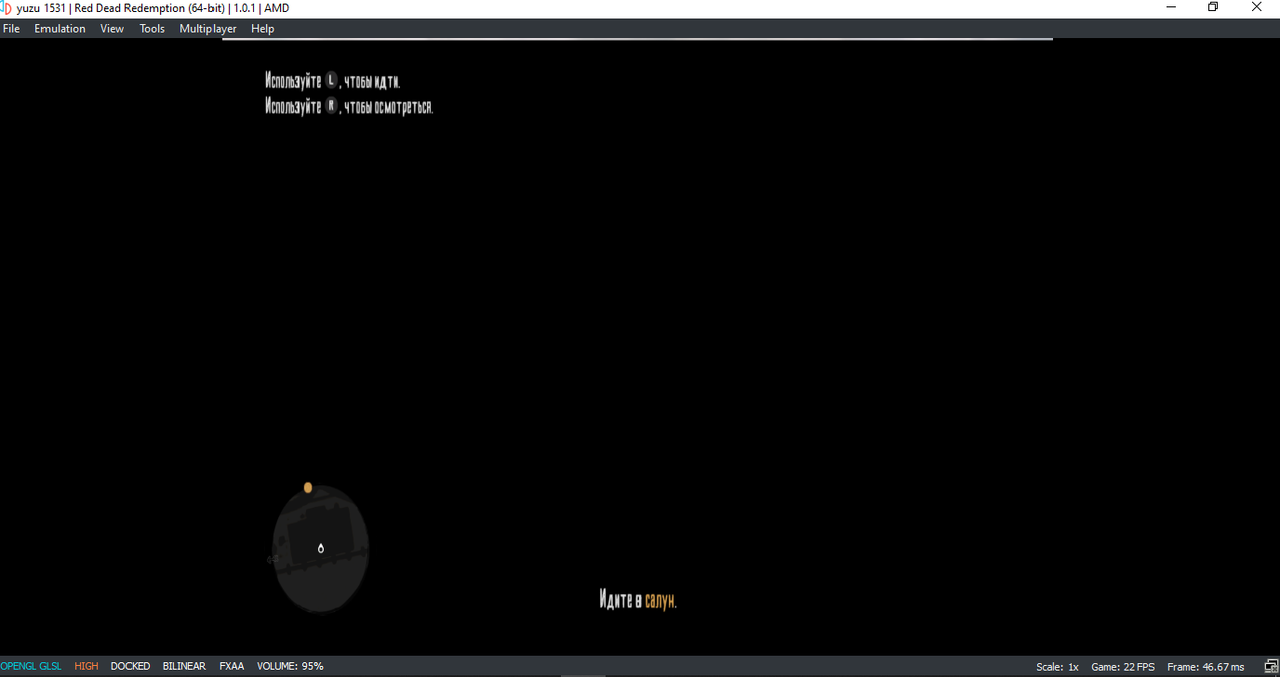Open the Multiplayer menu
The height and width of the screenshot is (677, 1280).
coord(208,29)
